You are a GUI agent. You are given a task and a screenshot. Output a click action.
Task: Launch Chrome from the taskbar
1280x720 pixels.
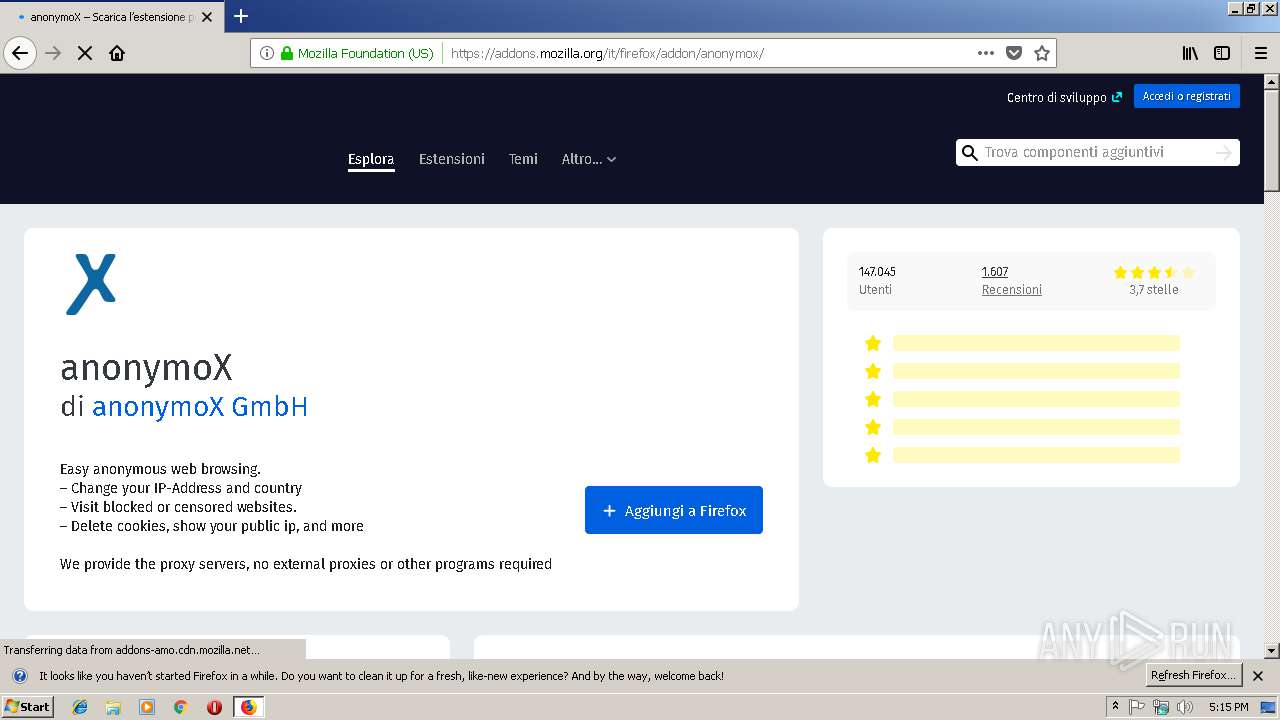pyautogui.click(x=180, y=707)
